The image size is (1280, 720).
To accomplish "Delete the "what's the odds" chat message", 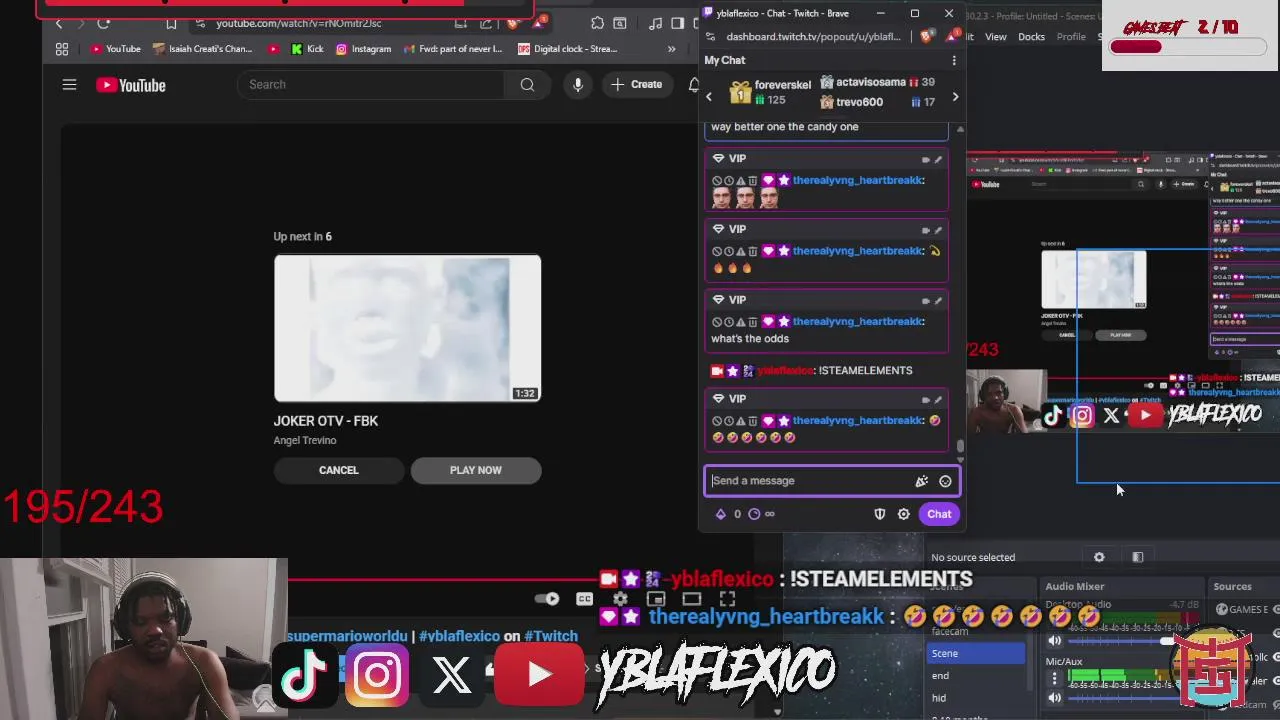I will [752, 322].
